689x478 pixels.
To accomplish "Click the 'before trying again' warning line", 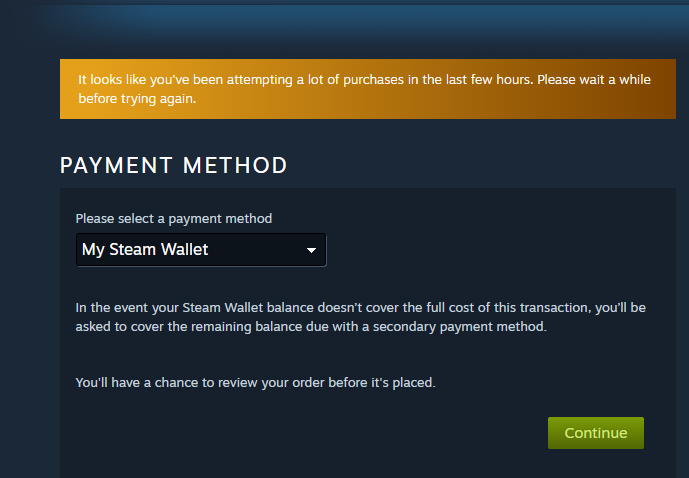I will [x=139, y=99].
